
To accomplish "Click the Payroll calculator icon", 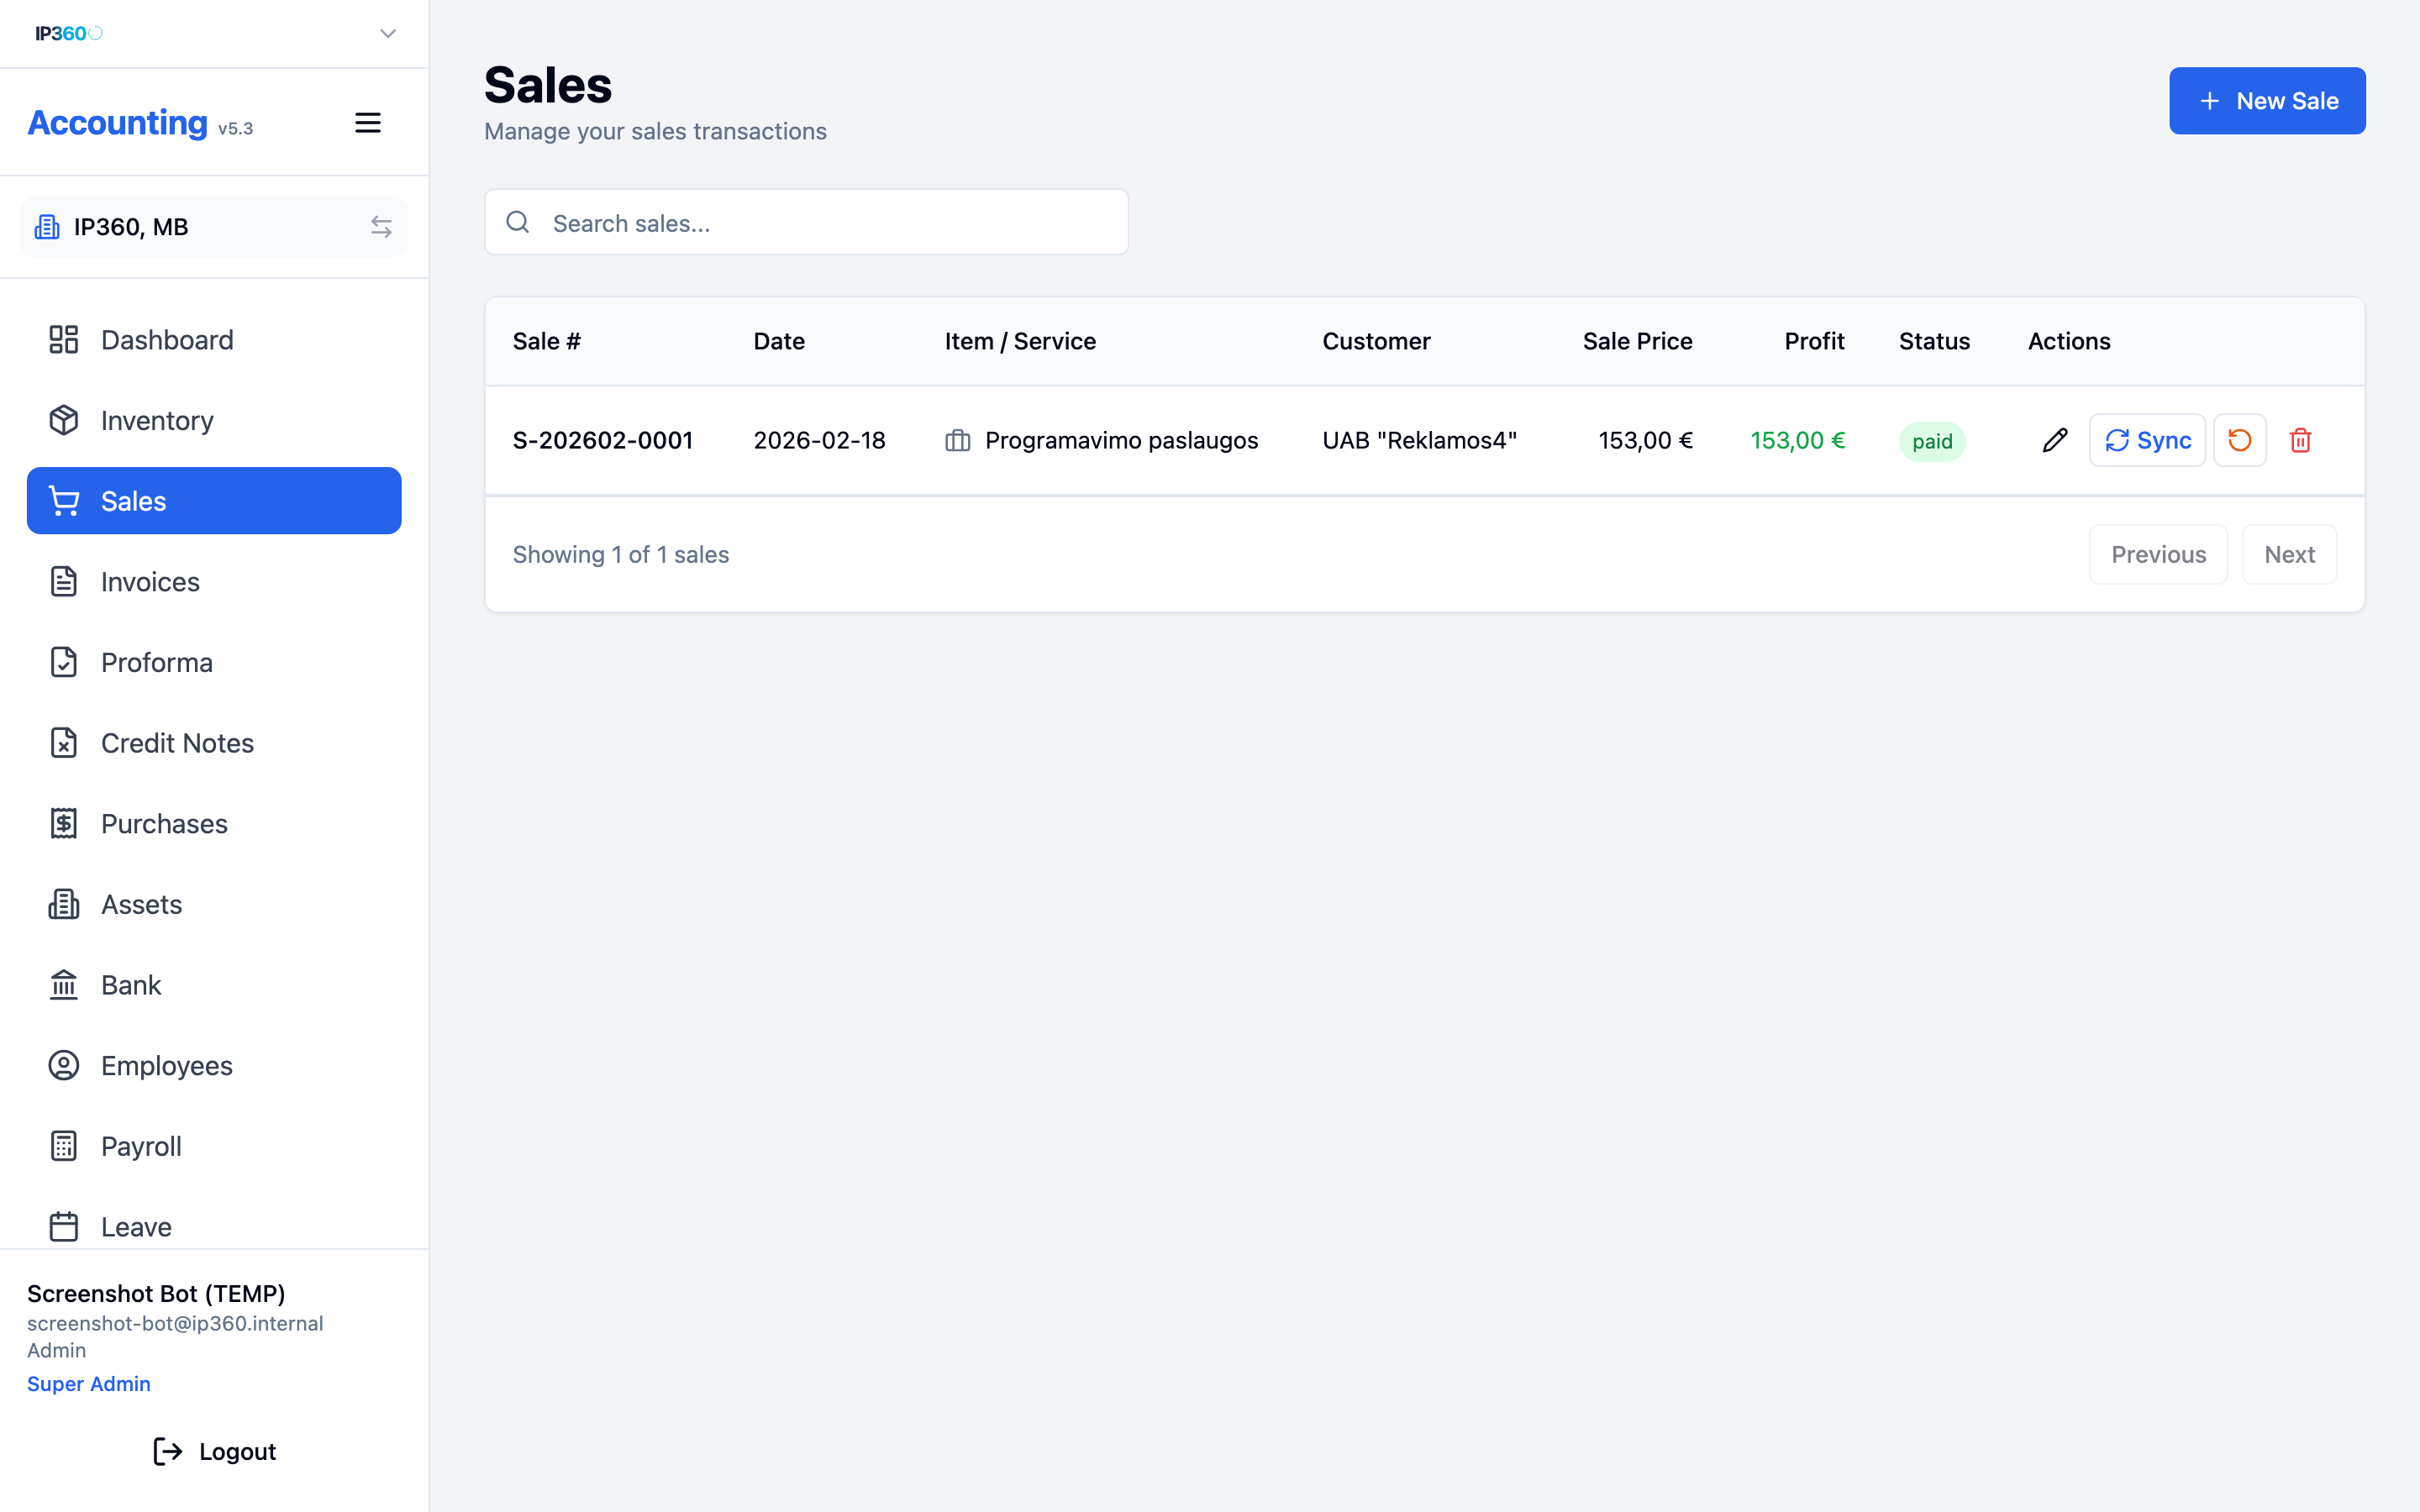I will click(64, 1146).
